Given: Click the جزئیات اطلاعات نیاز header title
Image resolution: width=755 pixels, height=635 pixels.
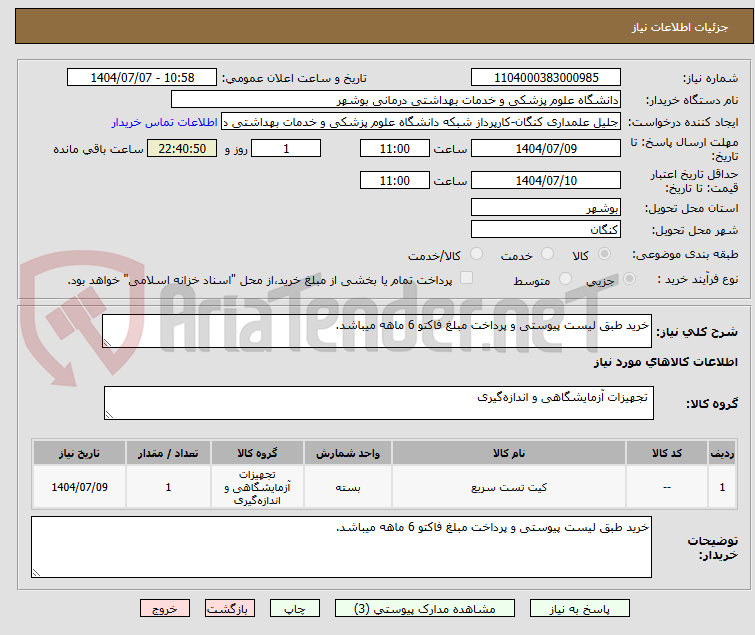Looking at the screenshot, I should point(679,27).
